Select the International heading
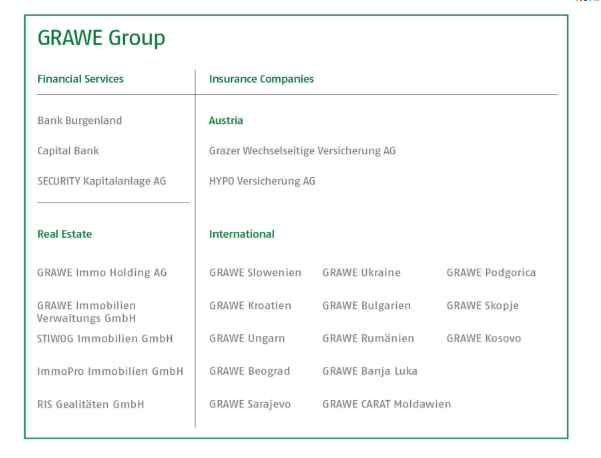This screenshot has width=601, height=458. [241, 234]
